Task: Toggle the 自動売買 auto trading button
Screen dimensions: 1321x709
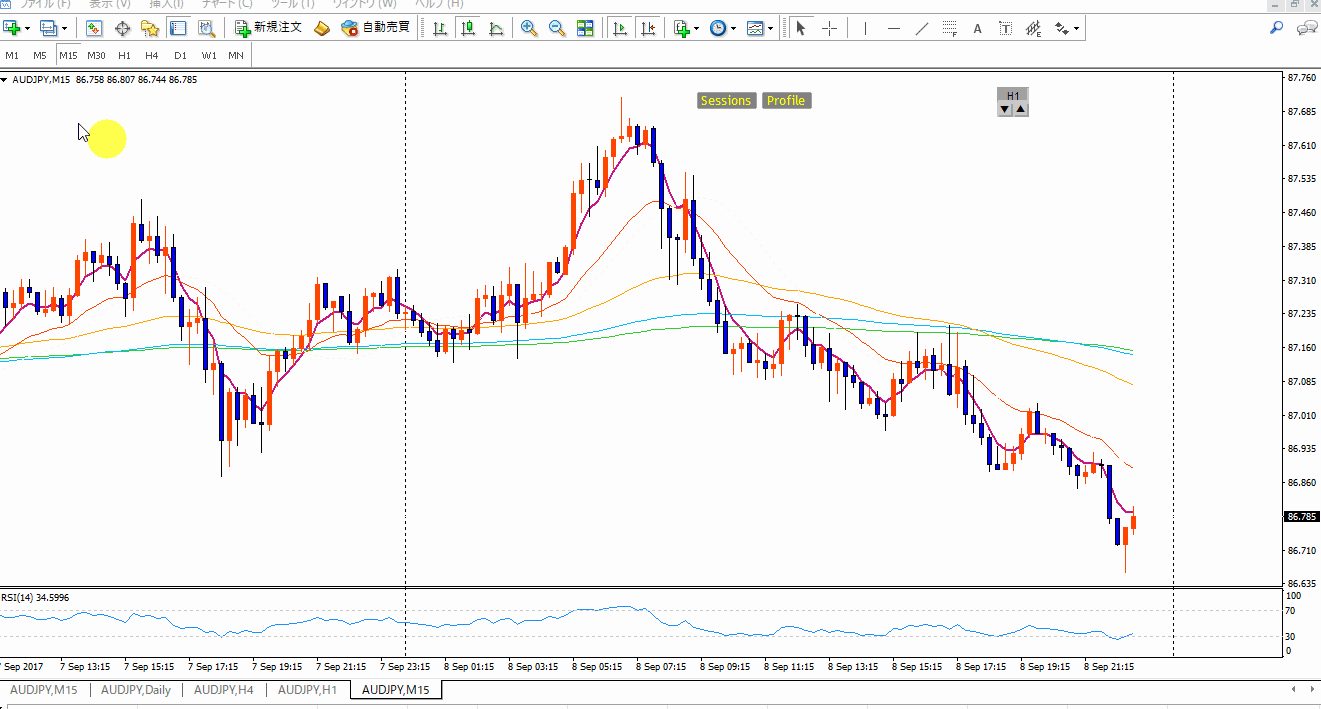Action: pos(376,28)
